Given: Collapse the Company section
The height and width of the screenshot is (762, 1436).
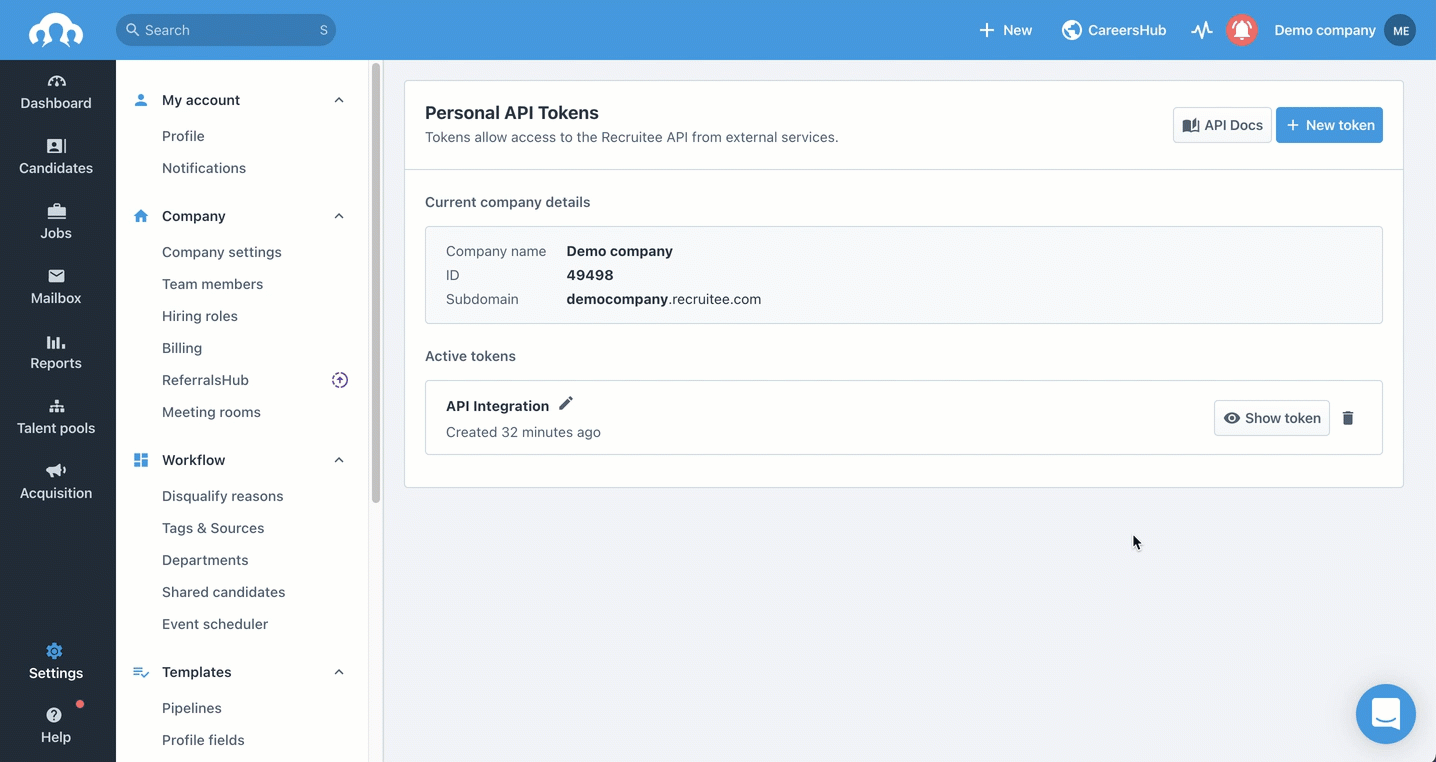Looking at the screenshot, I should pos(339,216).
